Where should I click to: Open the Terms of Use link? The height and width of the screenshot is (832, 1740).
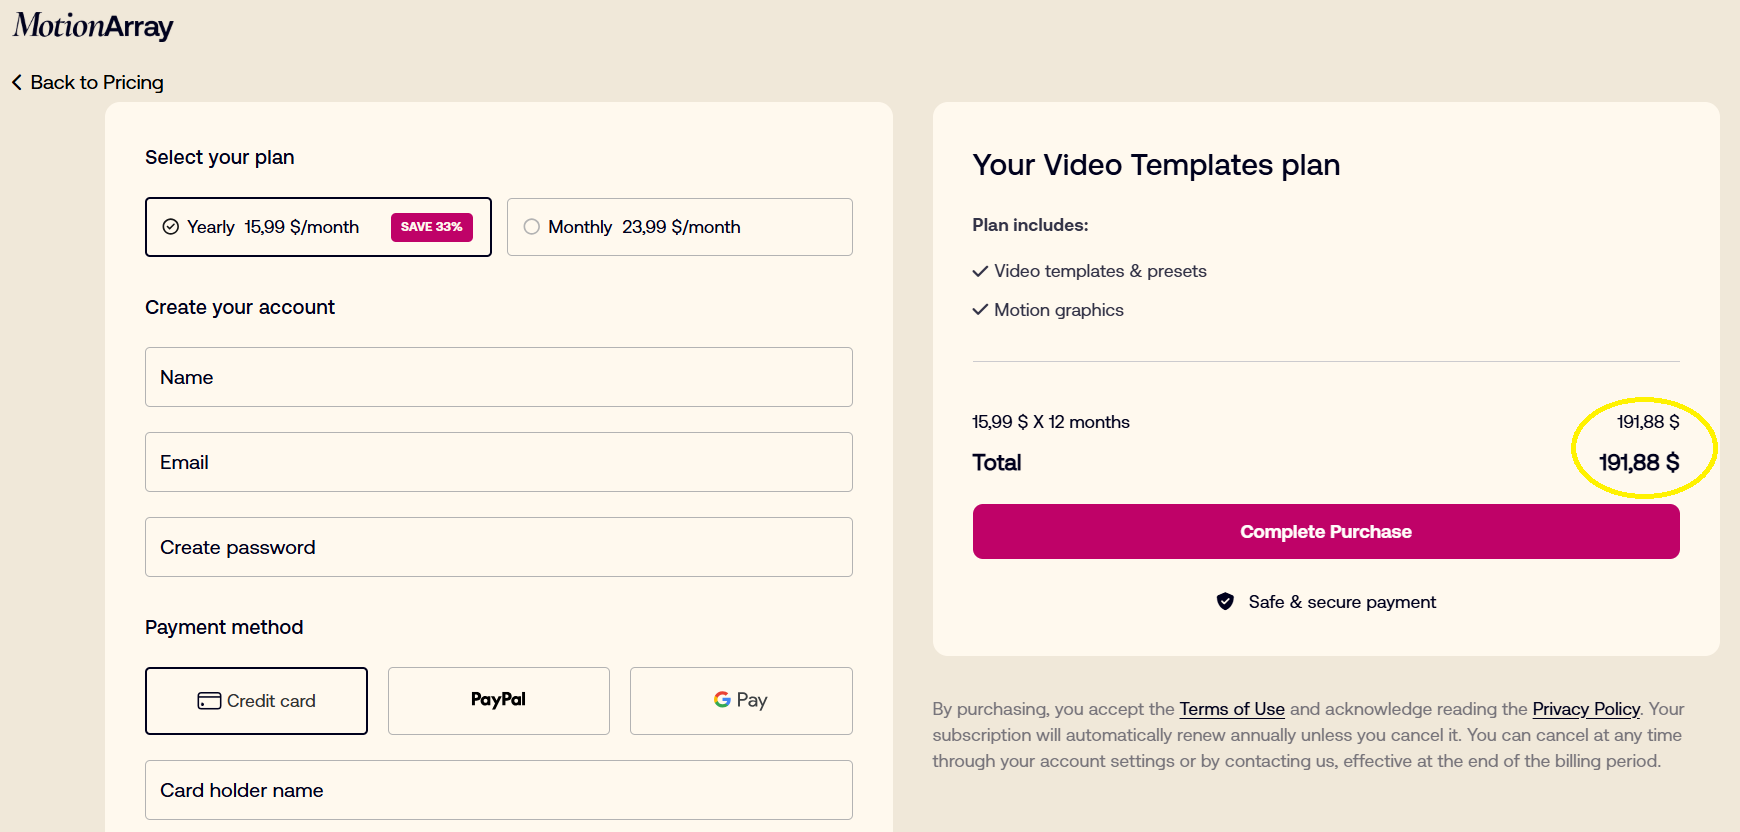pyautogui.click(x=1232, y=709)
